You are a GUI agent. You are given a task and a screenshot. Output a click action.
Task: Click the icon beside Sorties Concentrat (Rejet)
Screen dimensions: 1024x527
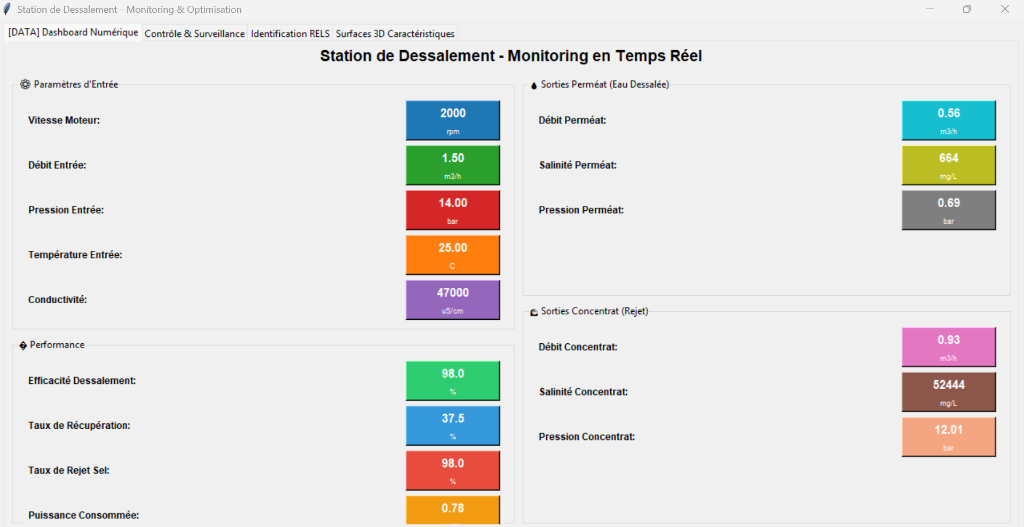click(534, 312)
